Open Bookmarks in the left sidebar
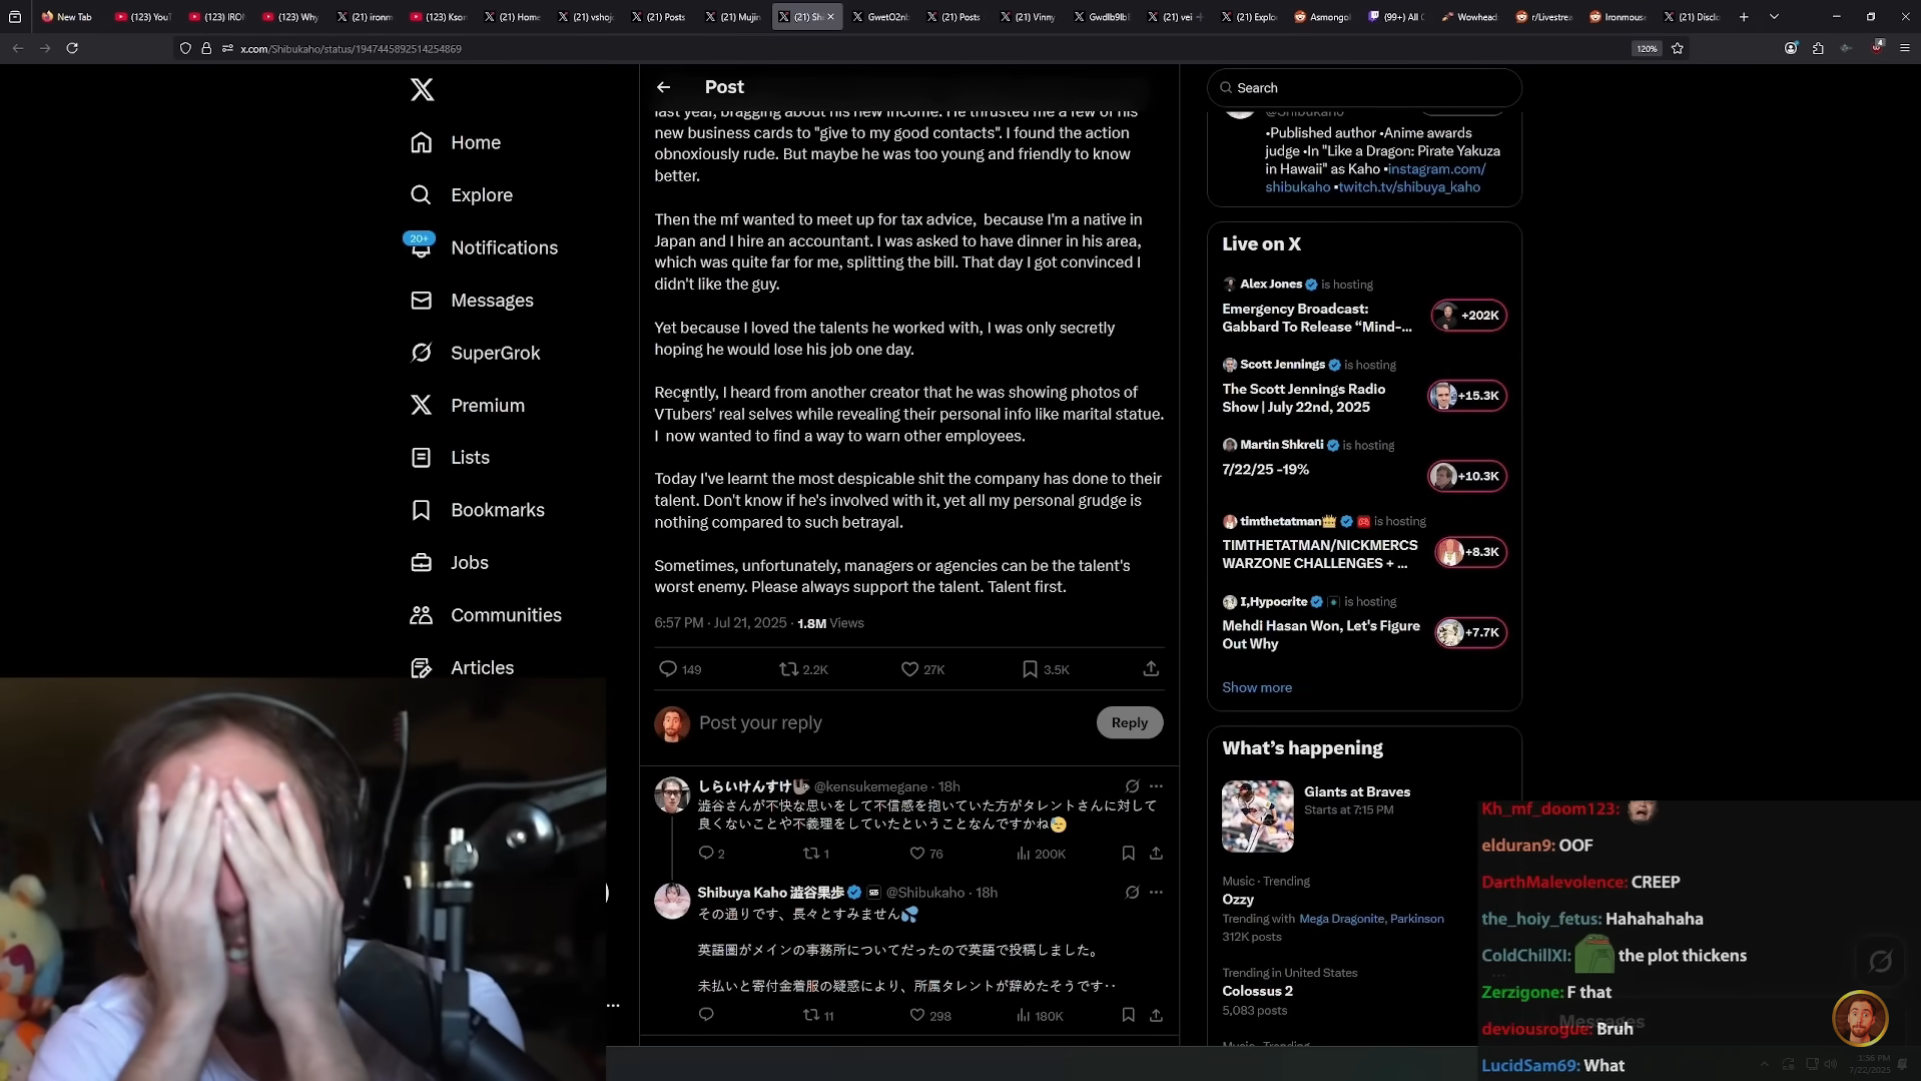The height and width of the screenshot is (1081, 1921). pos(496,510)
